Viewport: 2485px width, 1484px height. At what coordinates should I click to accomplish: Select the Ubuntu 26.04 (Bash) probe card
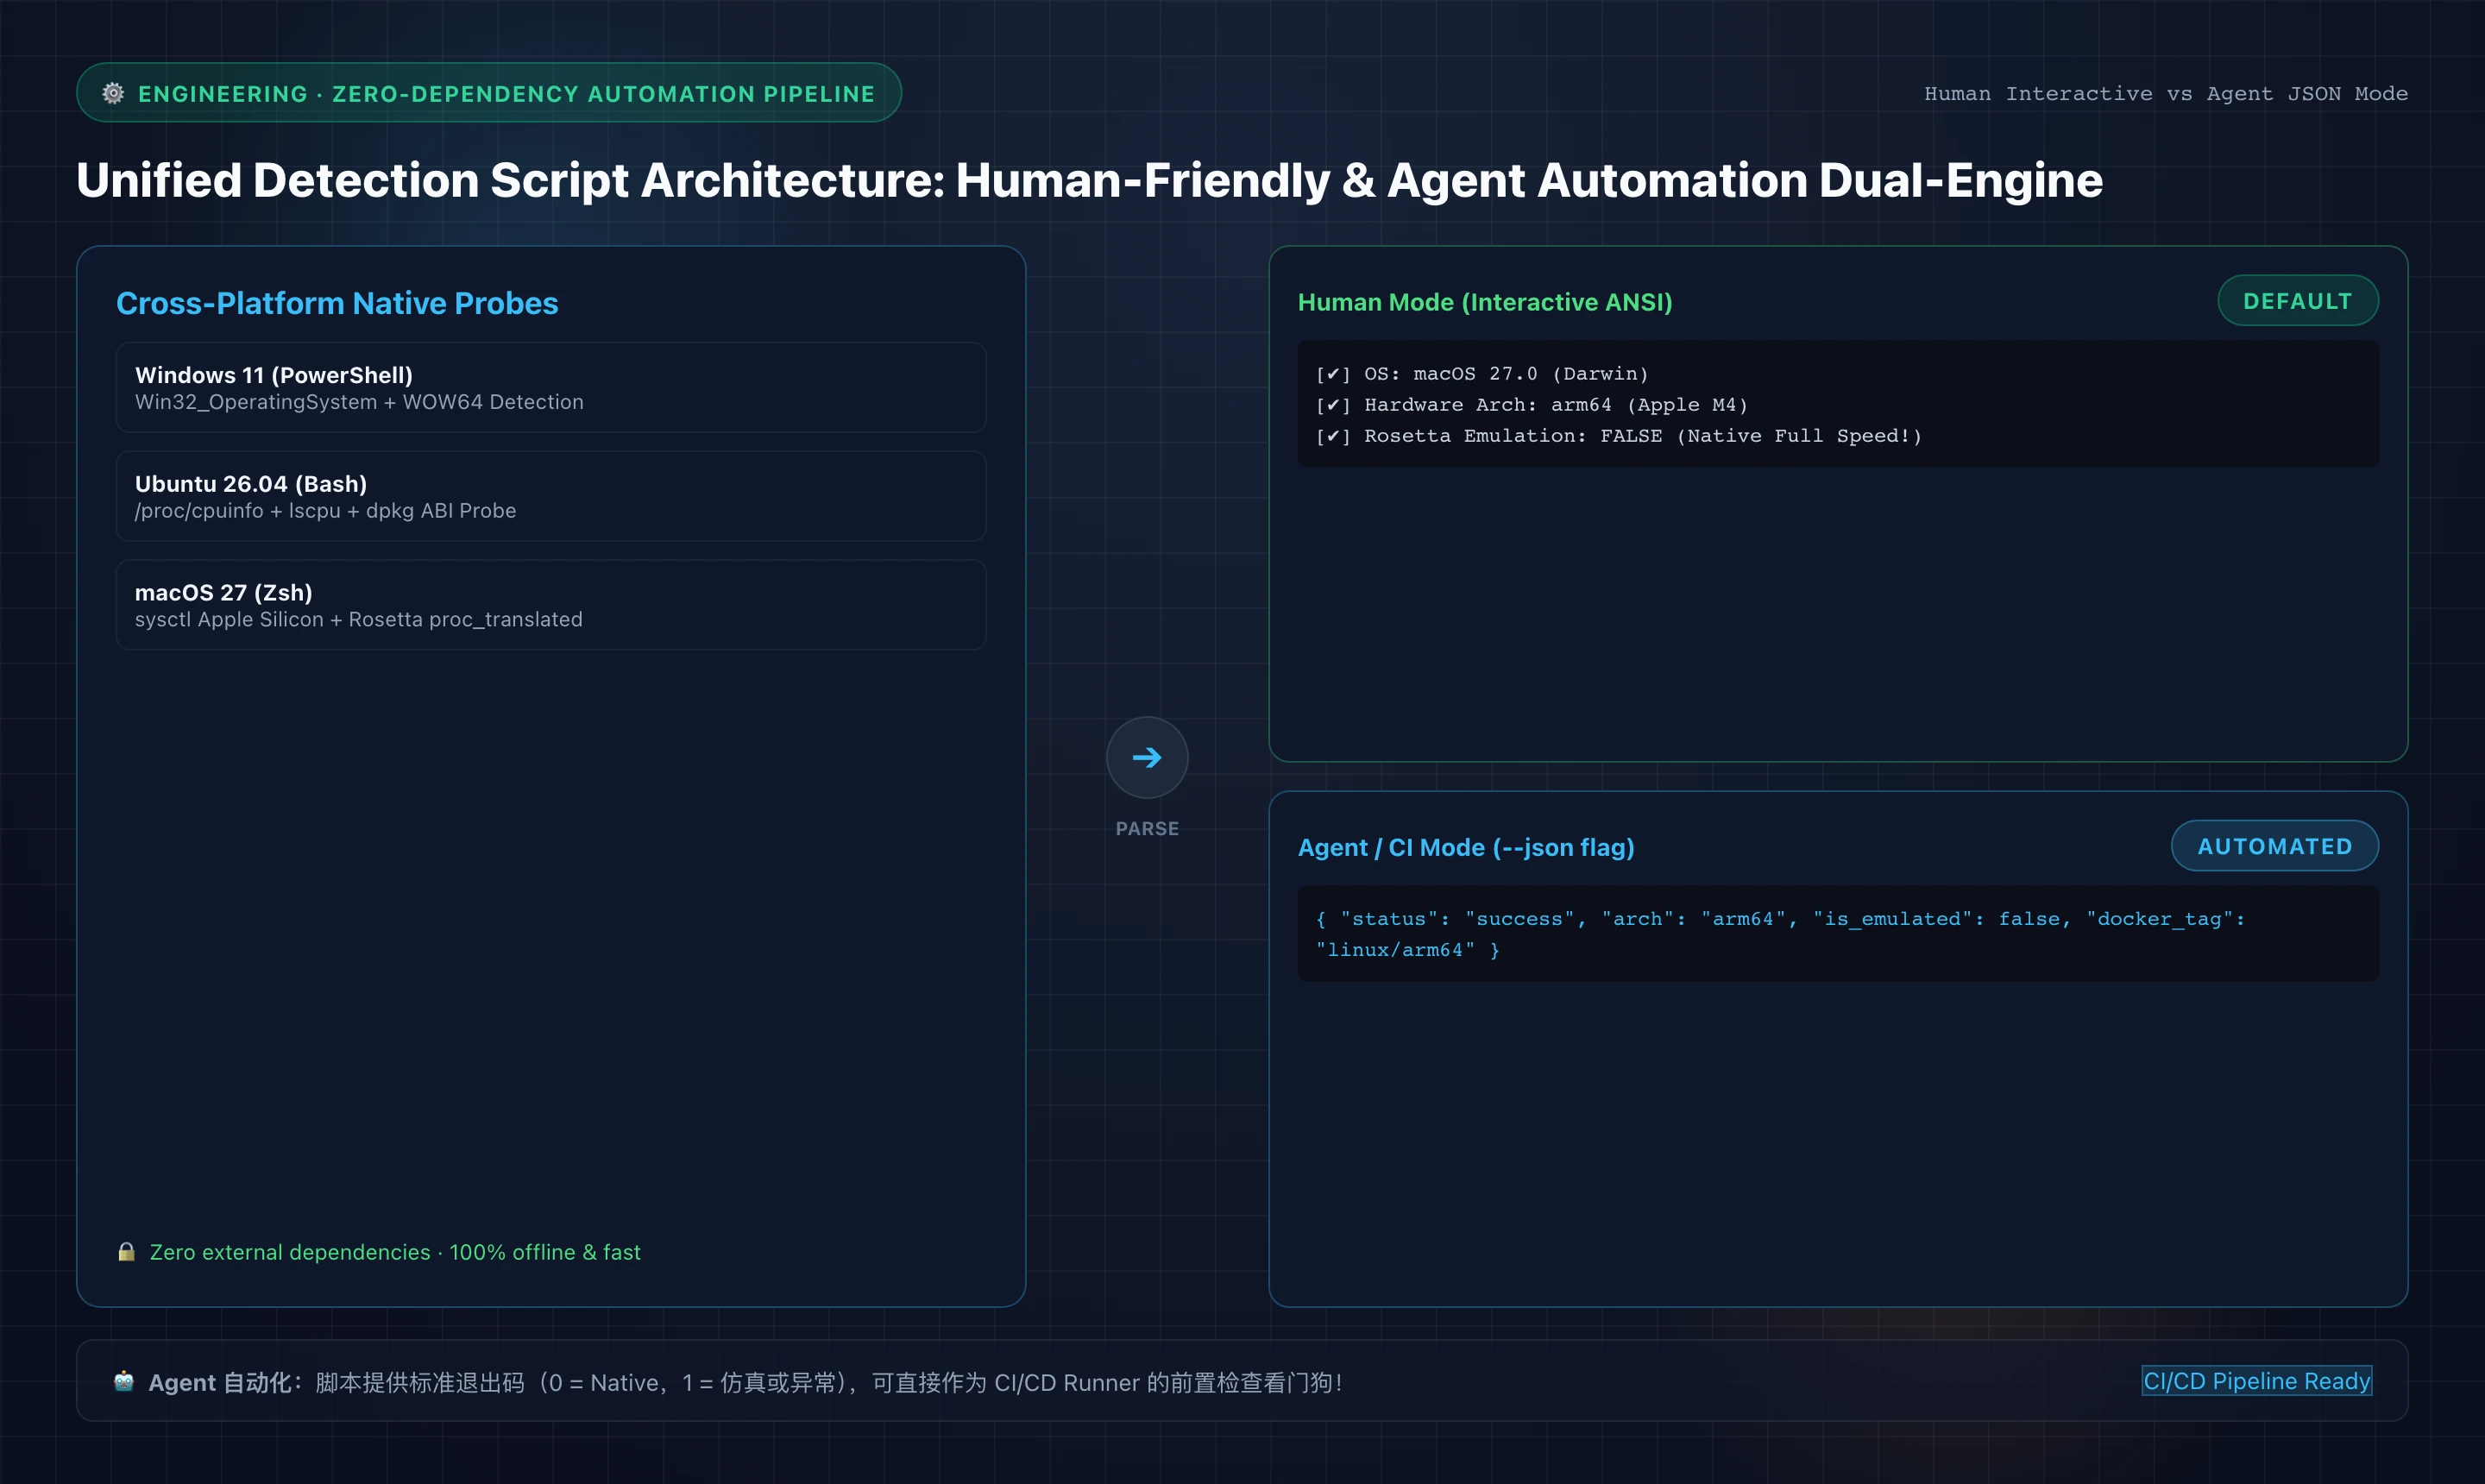click(x=551, y=497)
